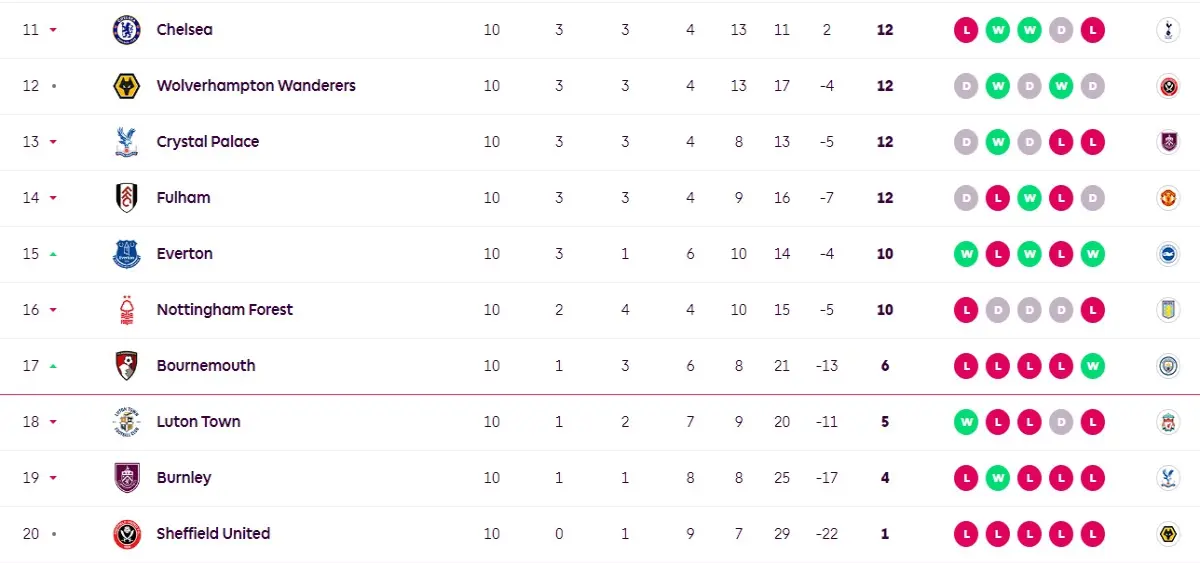Click the Wolverhampton Wanderers wolf crest
The height and width of the screenshot is (563, 1200).
(x=127, y=86)
